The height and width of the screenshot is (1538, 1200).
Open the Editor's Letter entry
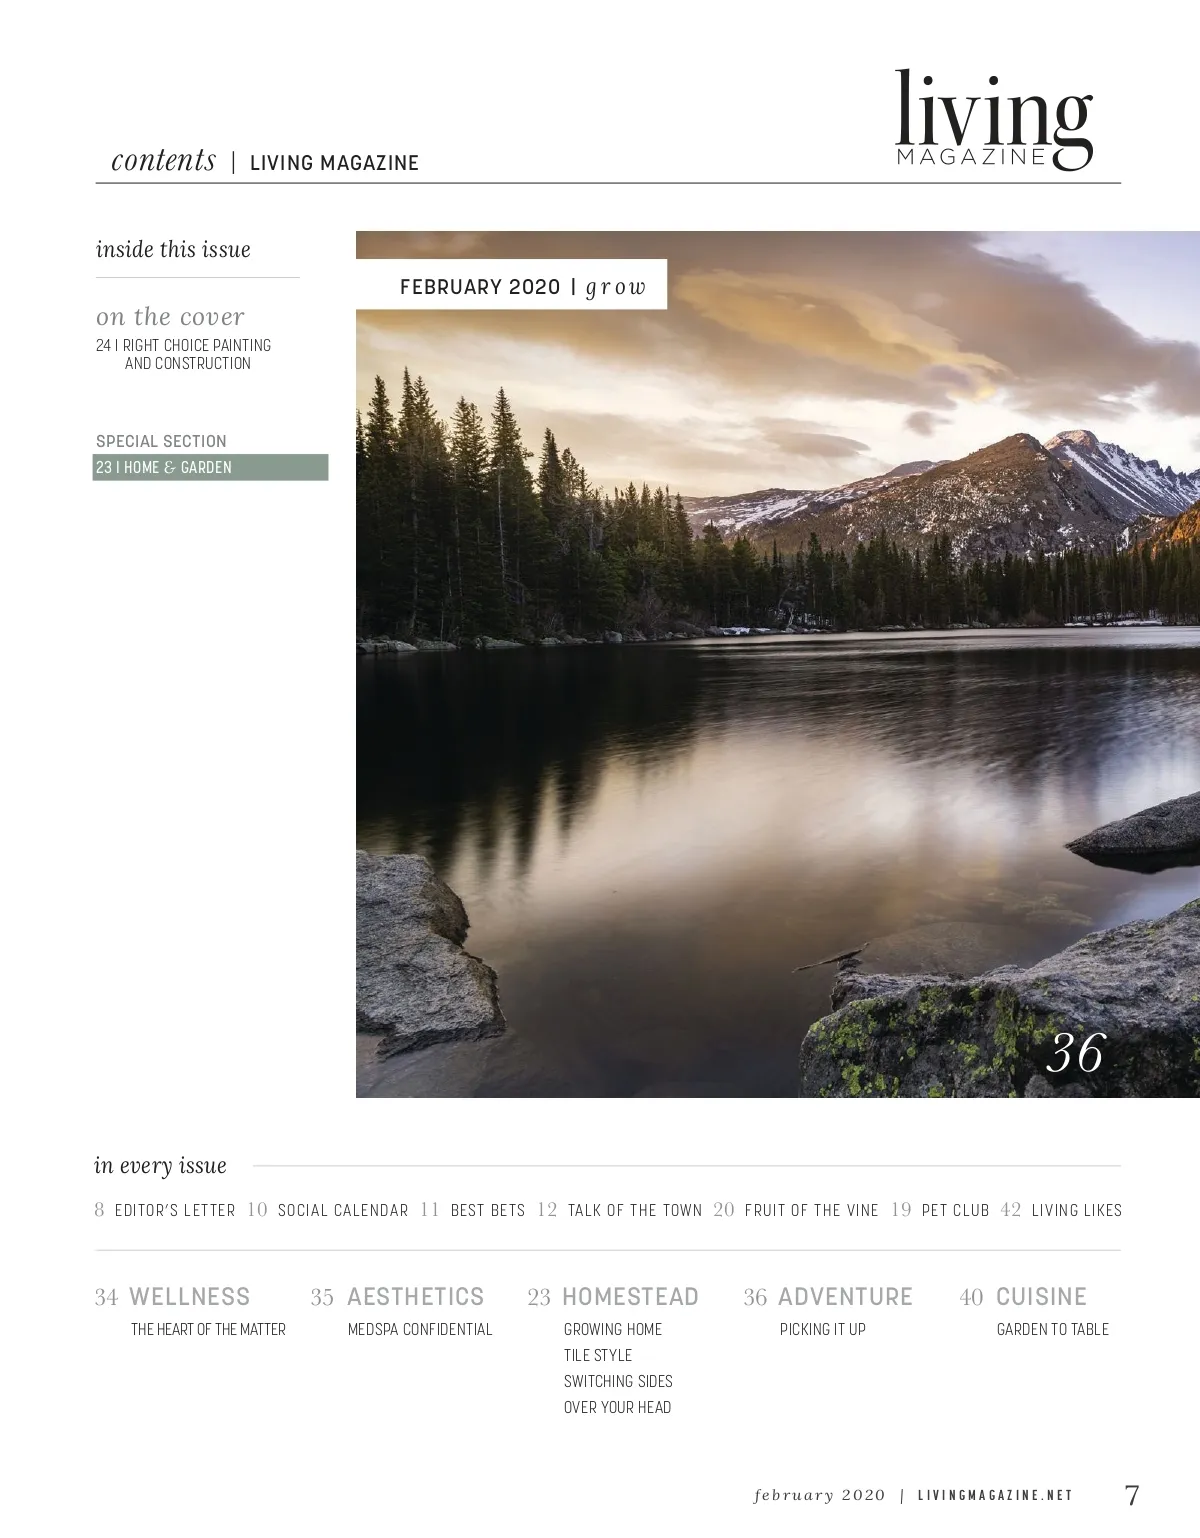tap(165, 1210)
